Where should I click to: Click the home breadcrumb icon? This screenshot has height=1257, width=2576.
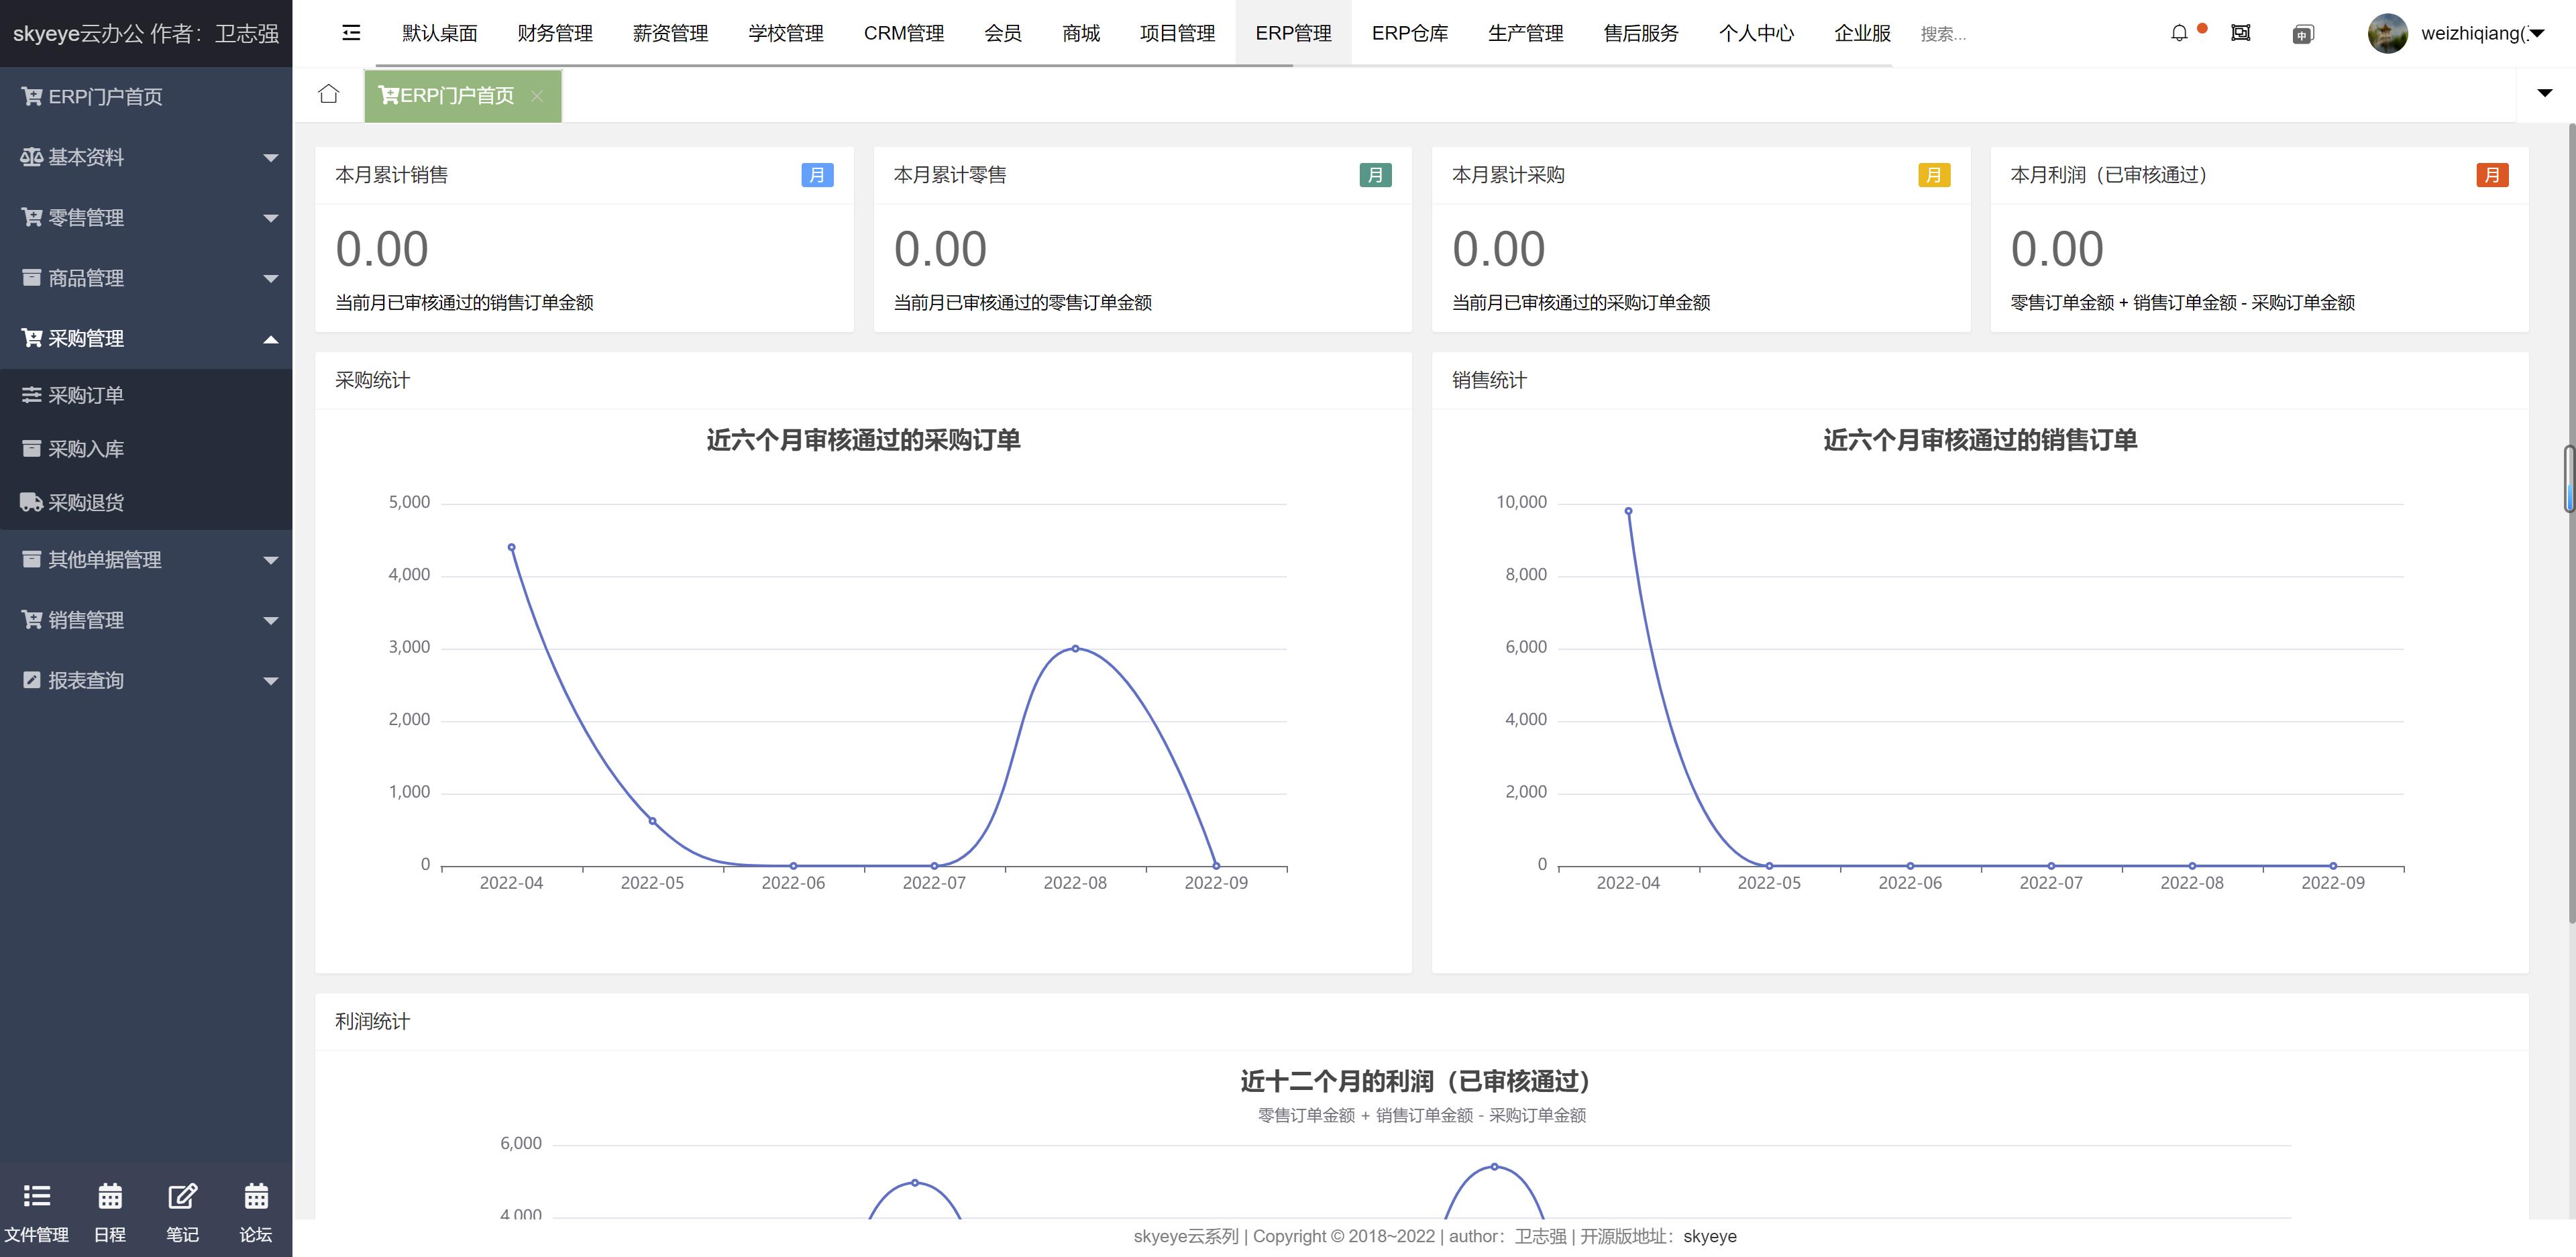coord(329,93)
